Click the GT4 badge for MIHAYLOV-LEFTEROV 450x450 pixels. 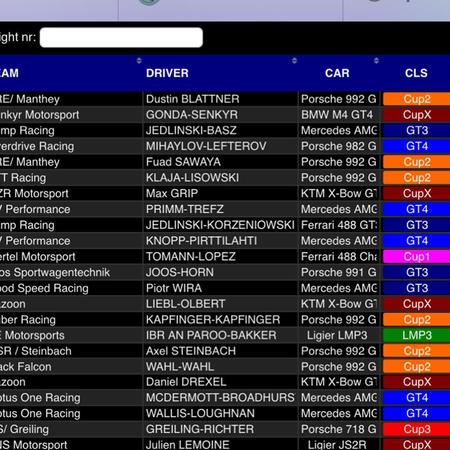coord(417,146)
